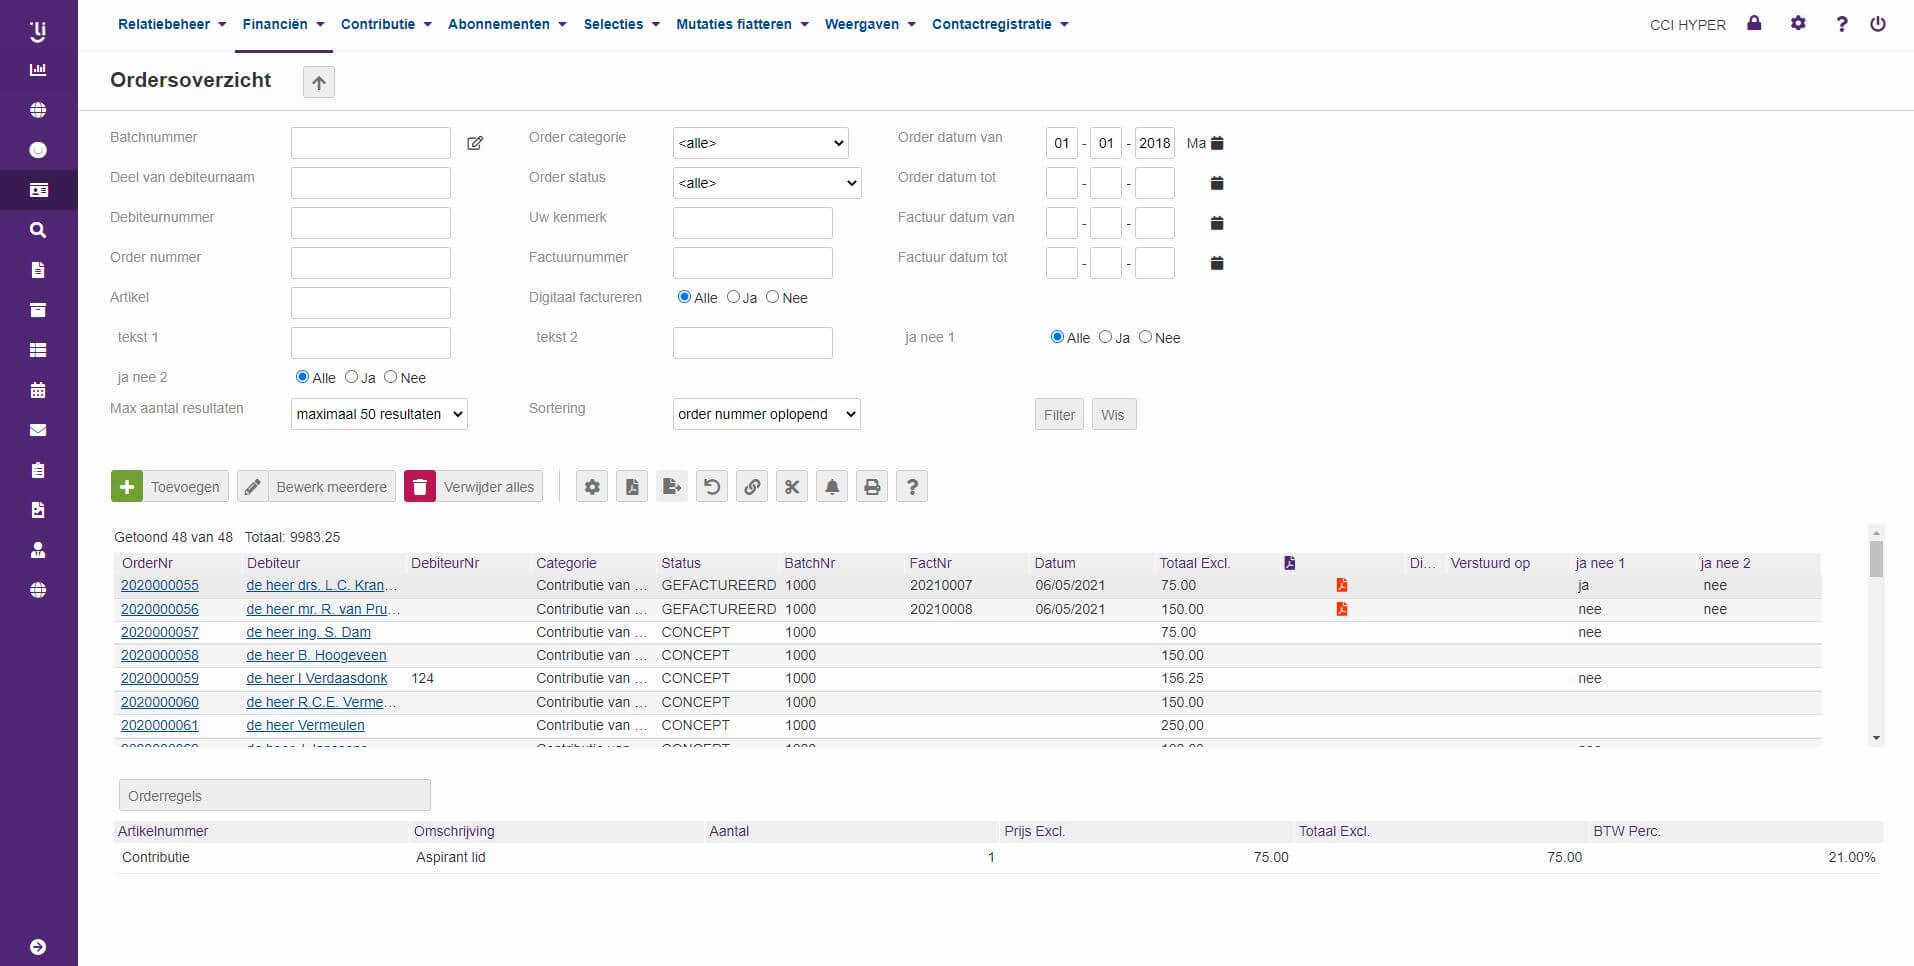Expand the Contactregistratie menu
This screenshot has width=1914, height=966.
1000,24
